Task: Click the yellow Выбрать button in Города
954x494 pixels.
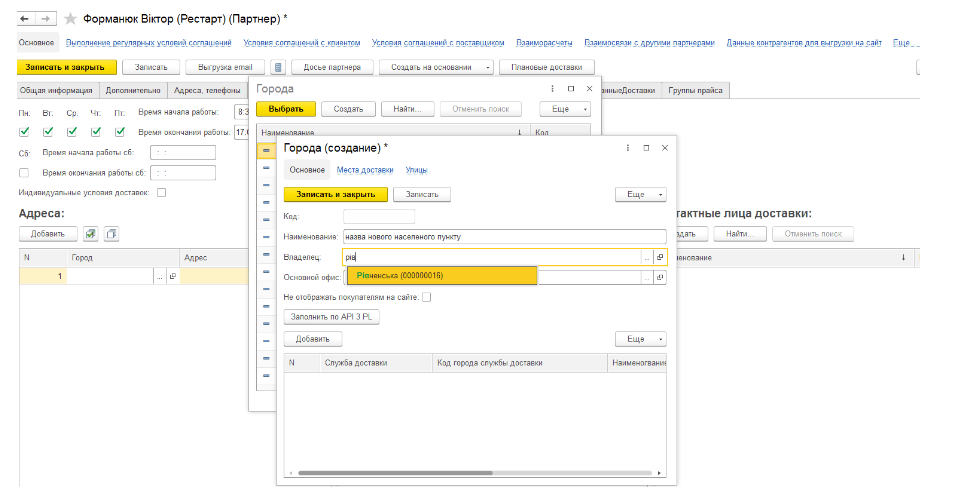Action: (287, 108)
